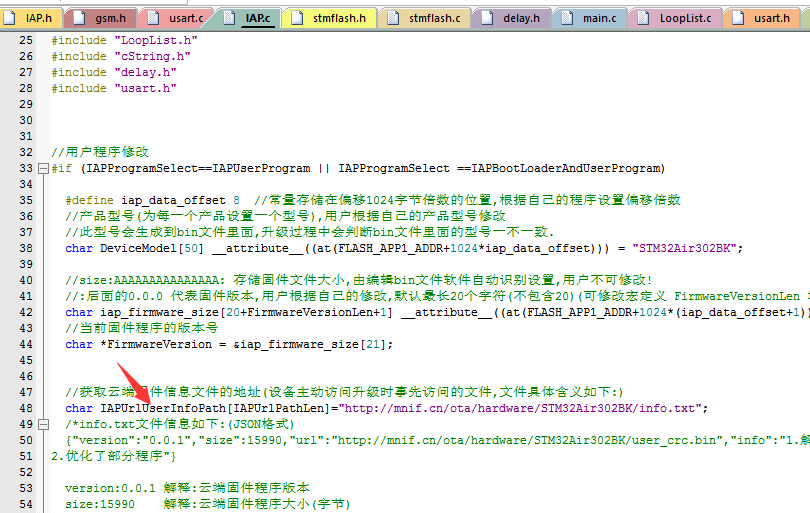
Task: Click the file icon on gsm.h tab
Action: click(79, 18)
